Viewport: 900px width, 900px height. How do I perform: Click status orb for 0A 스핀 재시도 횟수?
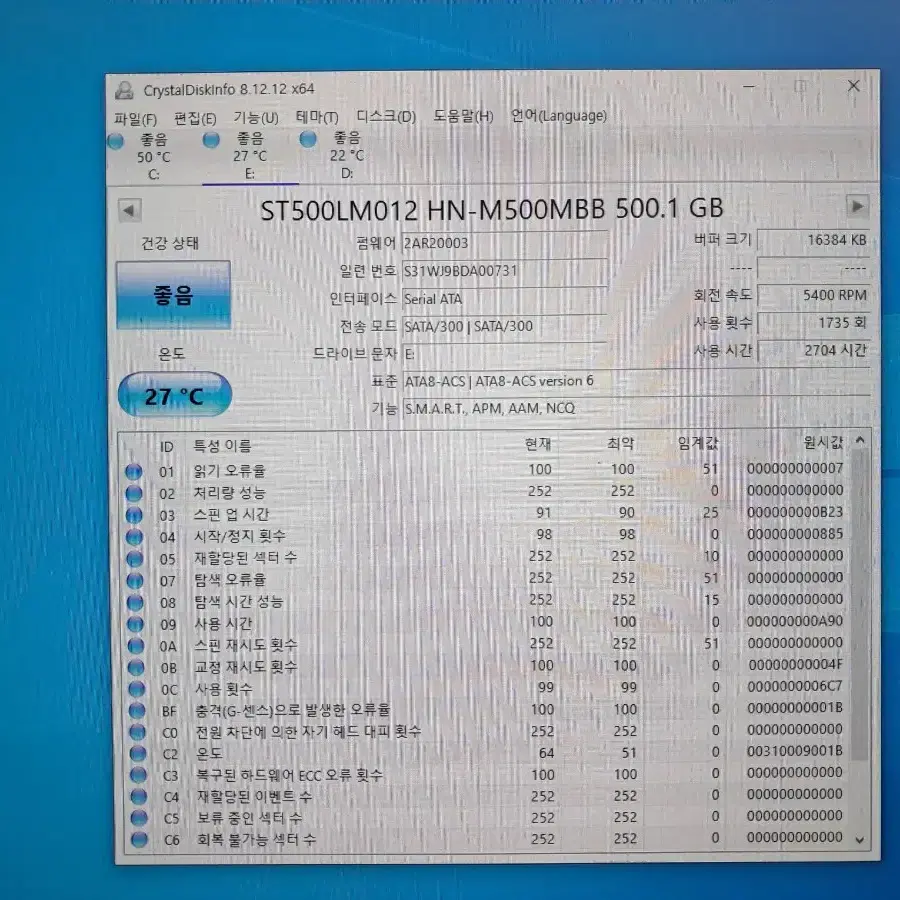135,646
